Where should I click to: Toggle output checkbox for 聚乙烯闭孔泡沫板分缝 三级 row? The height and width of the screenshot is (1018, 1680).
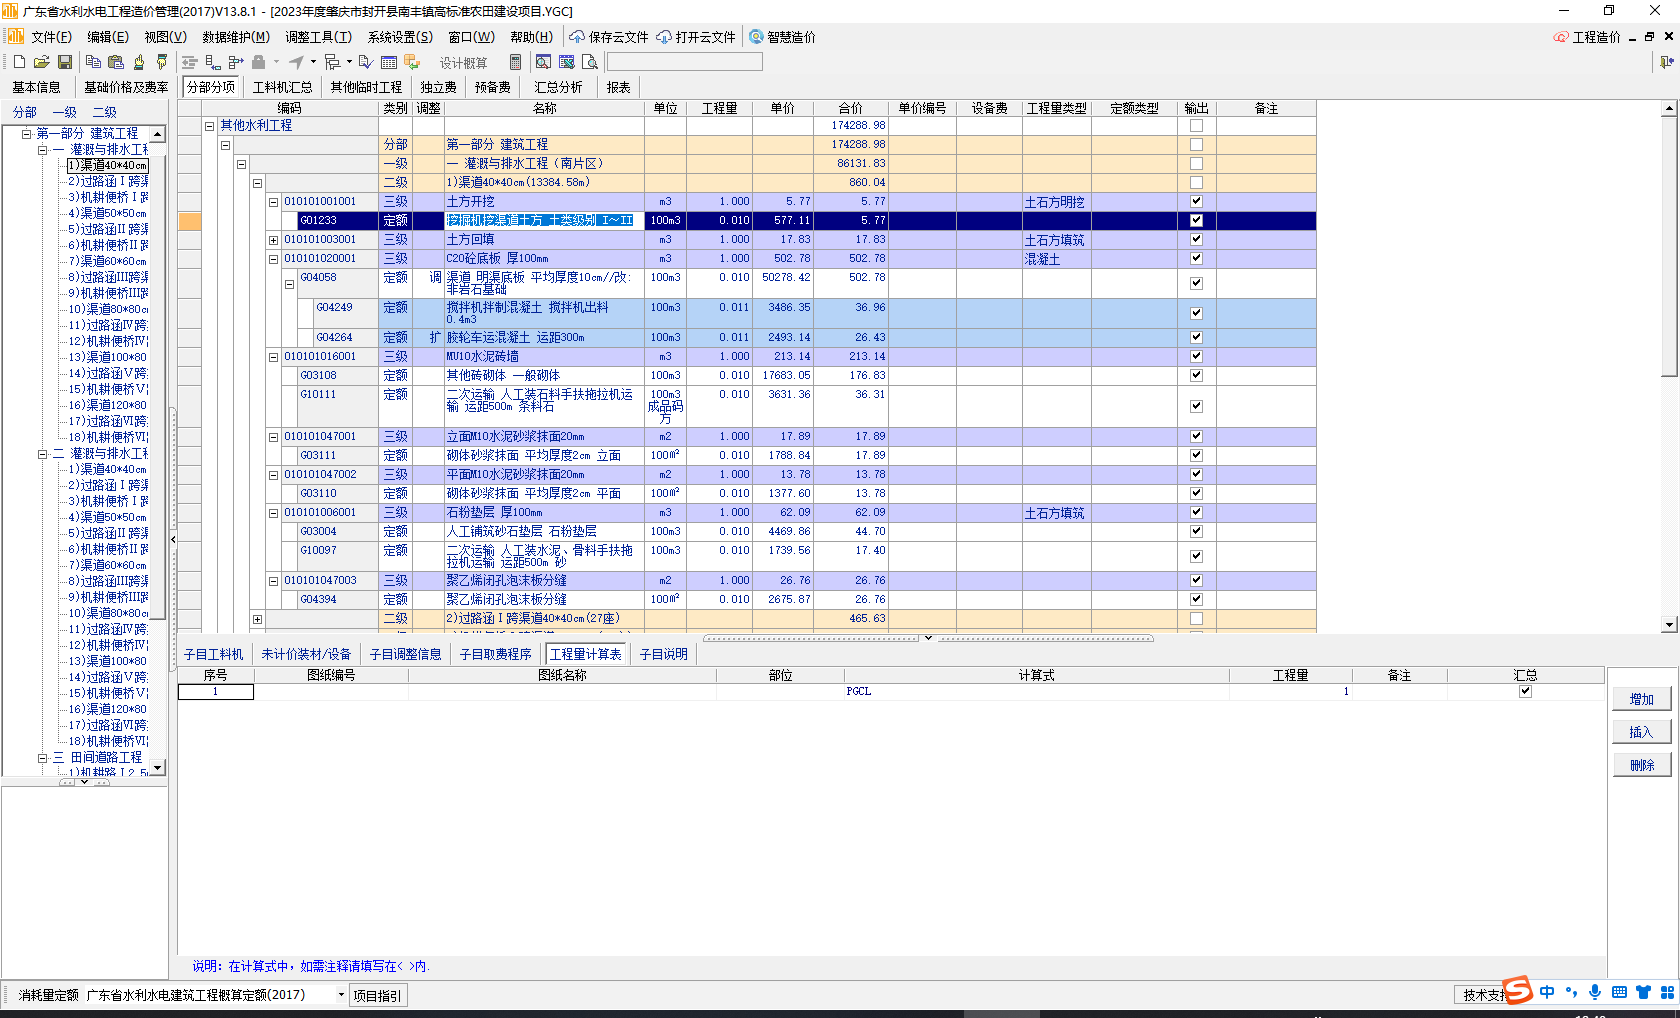[x=1196, y=580]
